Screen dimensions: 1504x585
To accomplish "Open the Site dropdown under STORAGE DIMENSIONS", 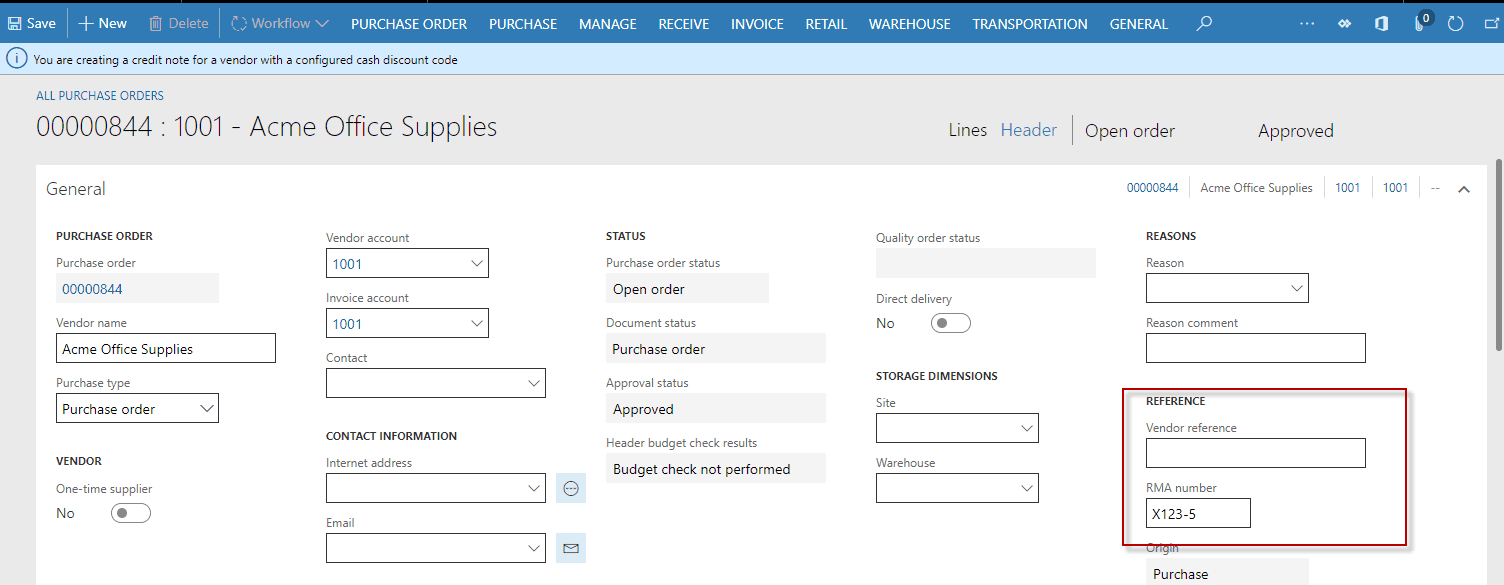I will pyautogui.click(x=1027, y=427).
